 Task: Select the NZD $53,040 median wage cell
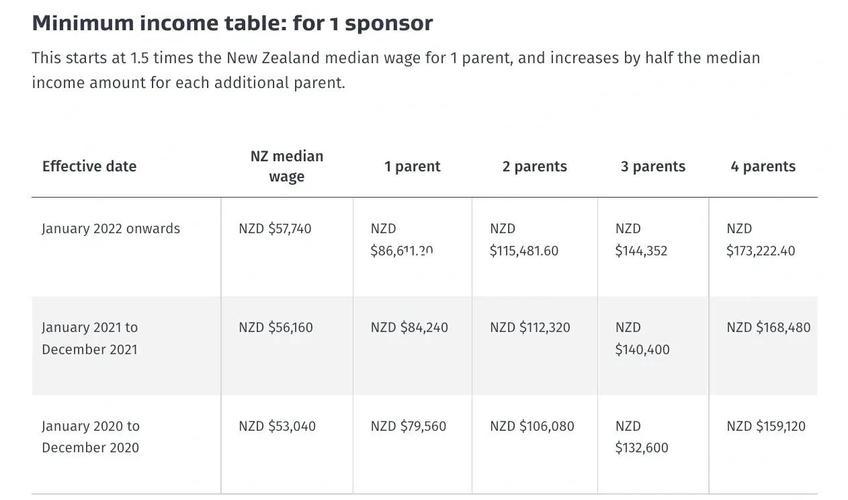click(x=277, y=426)
